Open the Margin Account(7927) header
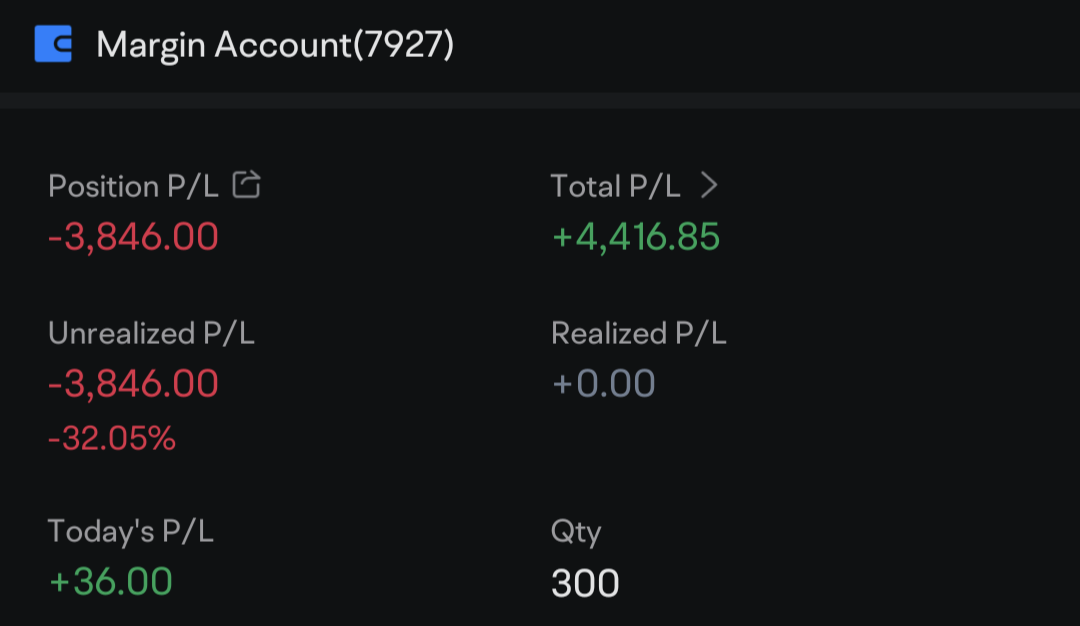1080x626 pixels. pos(275,45)
